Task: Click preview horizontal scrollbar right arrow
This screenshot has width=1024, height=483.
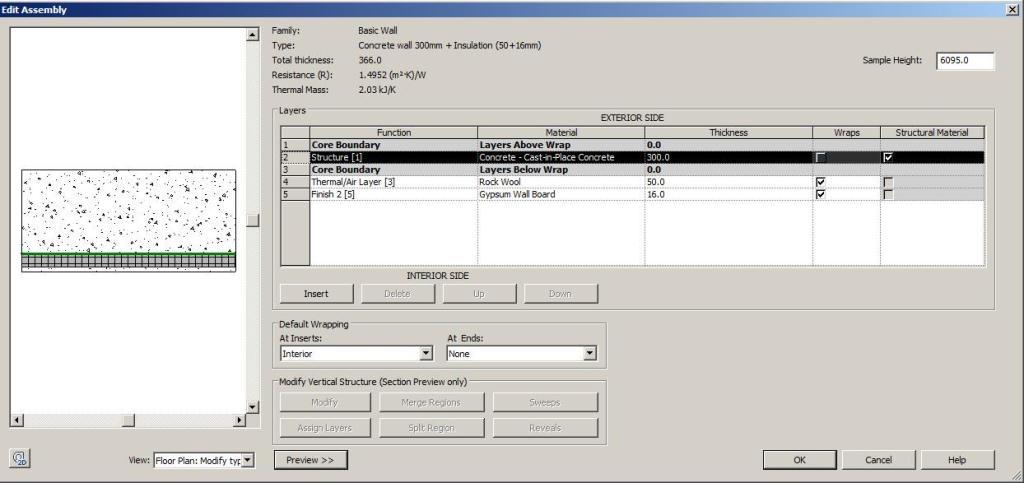Action: (x=240, y=421)
